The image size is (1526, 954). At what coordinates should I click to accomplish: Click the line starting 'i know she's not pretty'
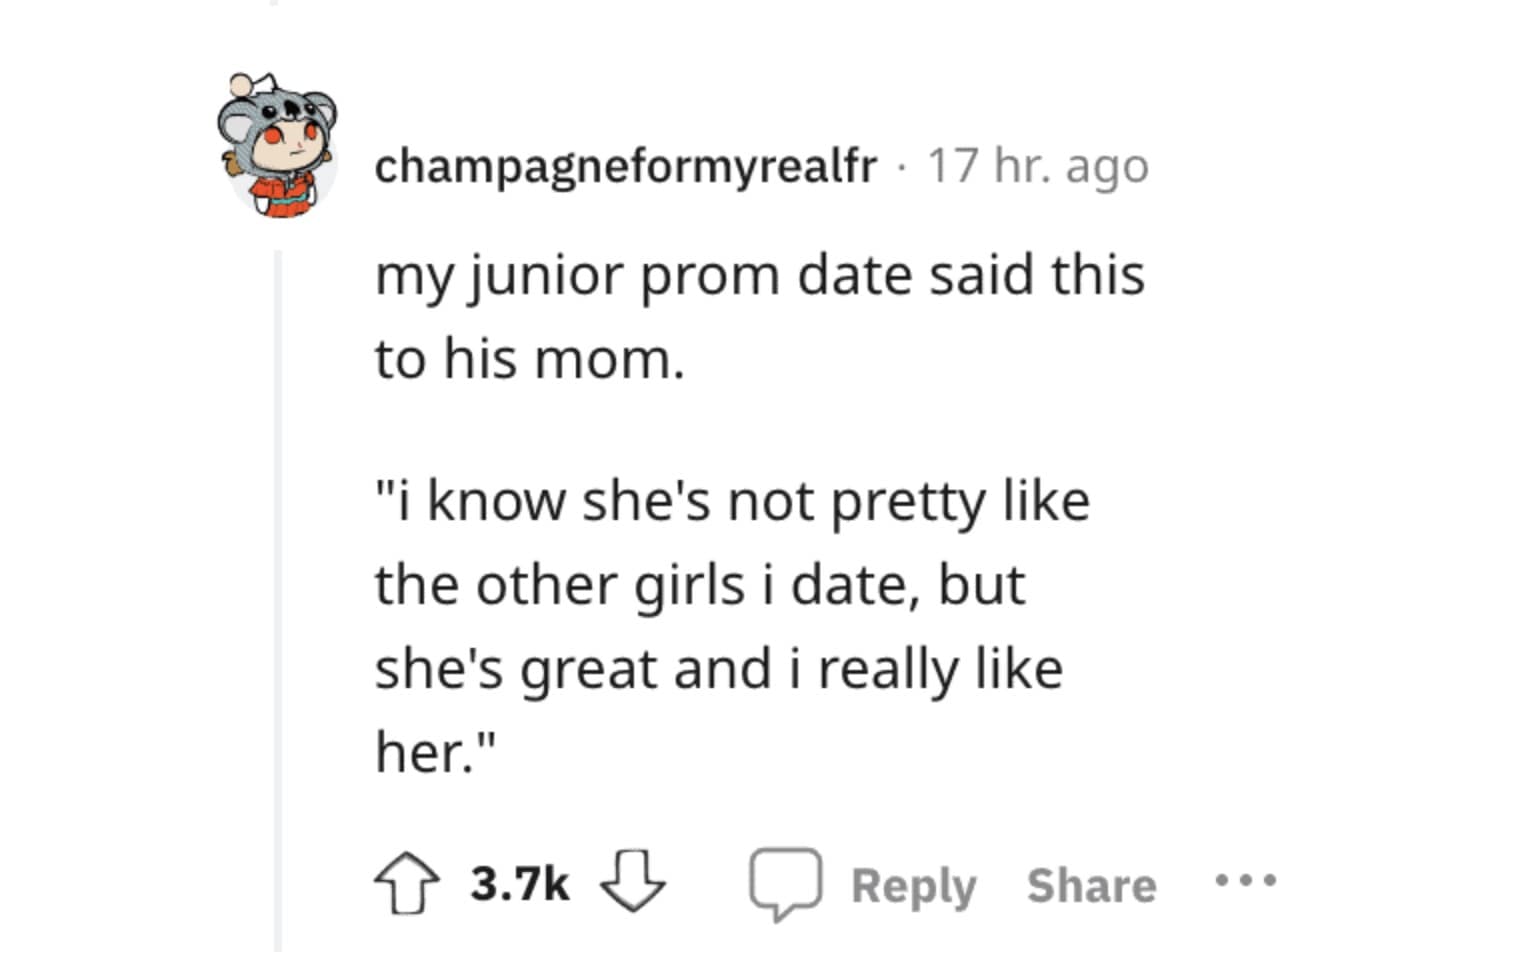point(732,501)
